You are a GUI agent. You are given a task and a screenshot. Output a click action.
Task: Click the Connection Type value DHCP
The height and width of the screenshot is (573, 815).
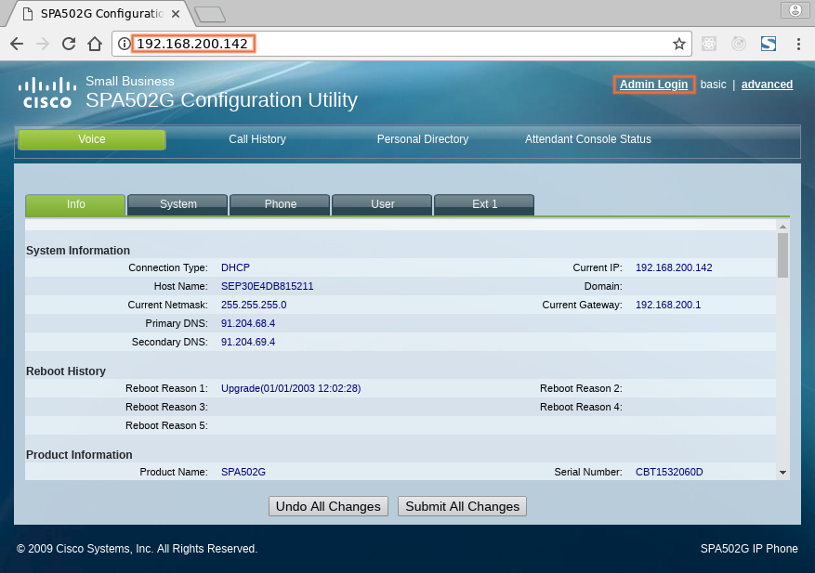(x=235, y=268)
